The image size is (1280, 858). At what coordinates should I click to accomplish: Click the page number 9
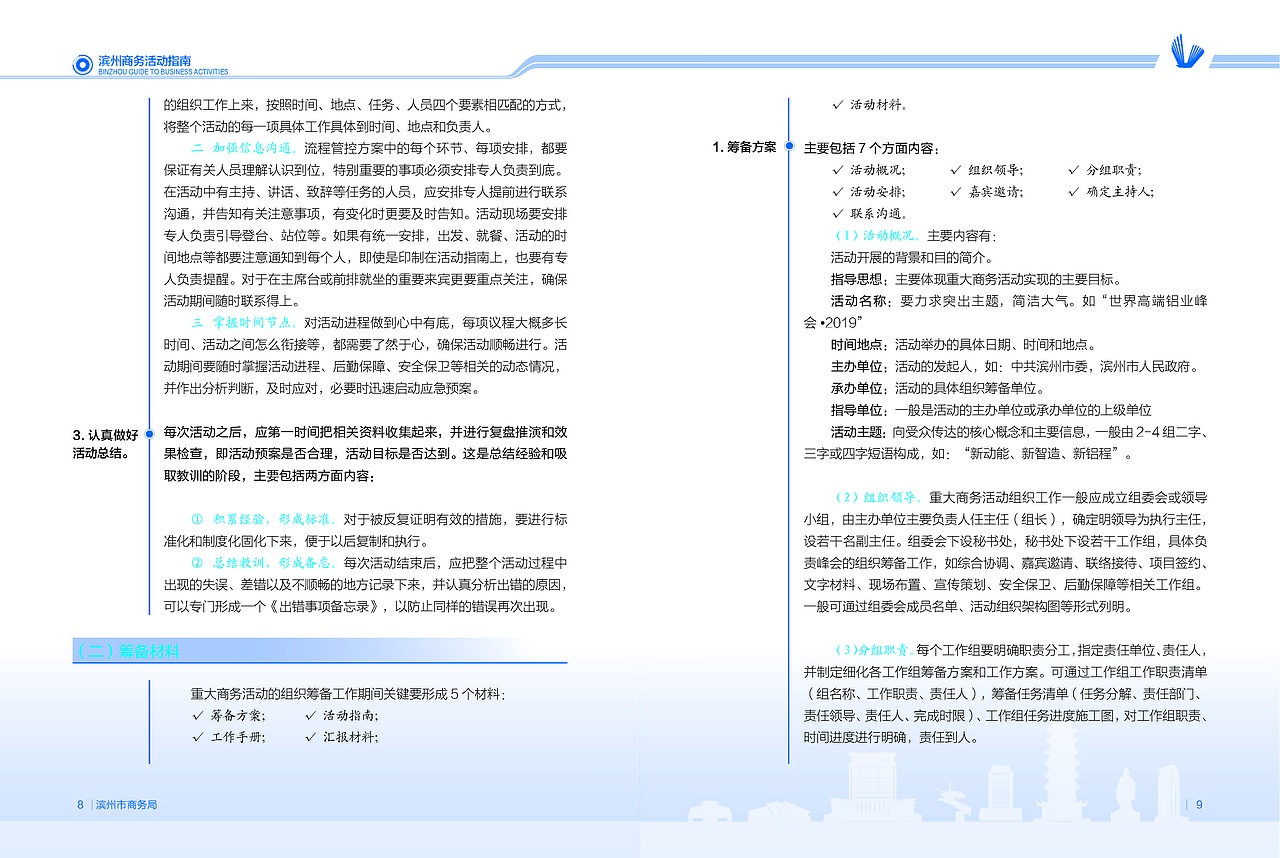pos(1198,804)
